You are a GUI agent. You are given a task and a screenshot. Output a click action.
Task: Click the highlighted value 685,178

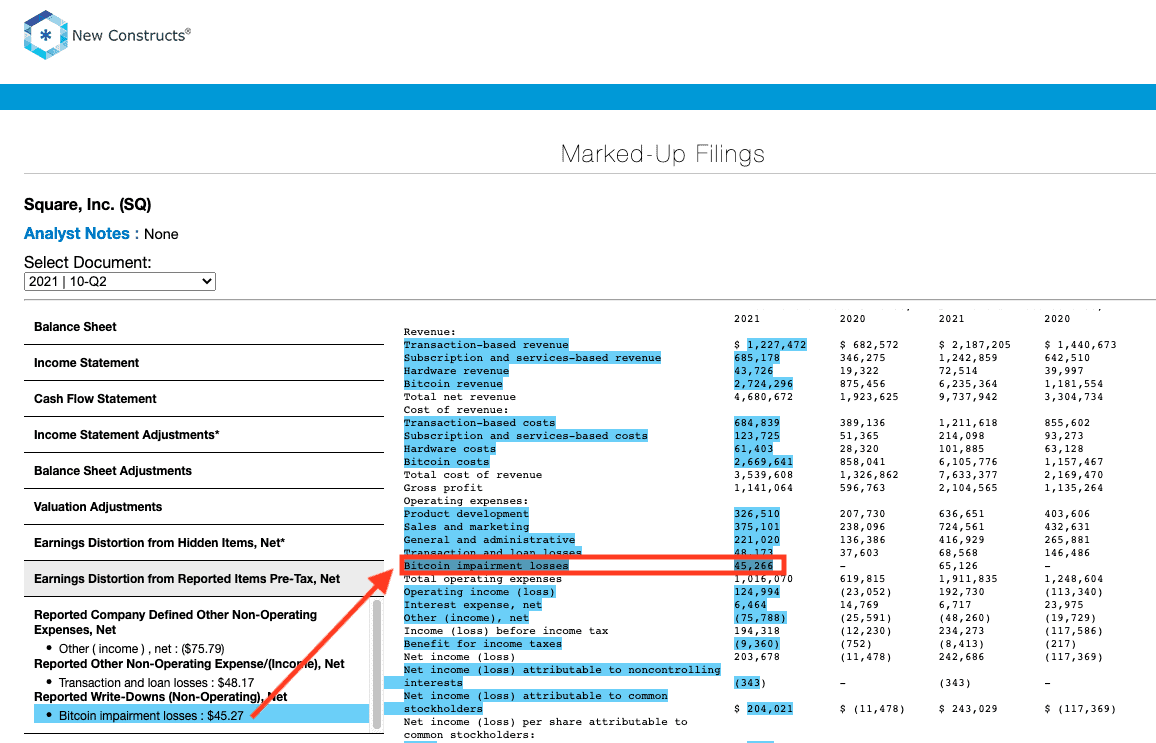756,358
